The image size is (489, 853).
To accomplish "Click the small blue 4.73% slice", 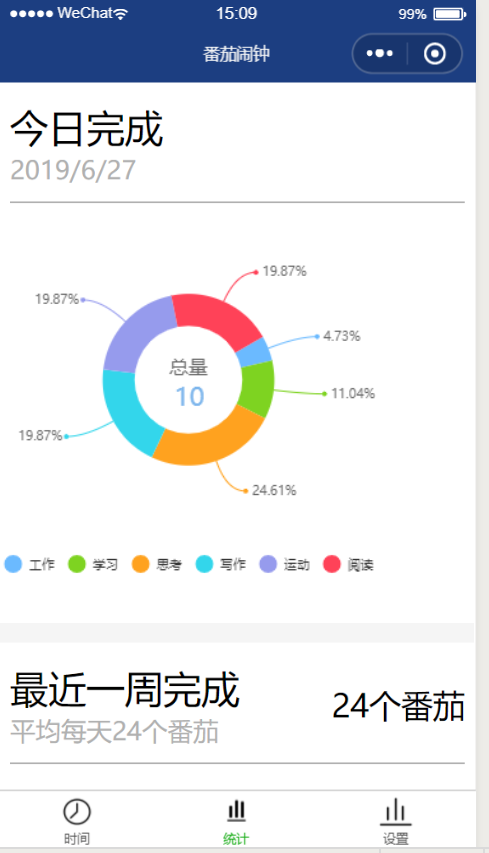I will [255, 353].
